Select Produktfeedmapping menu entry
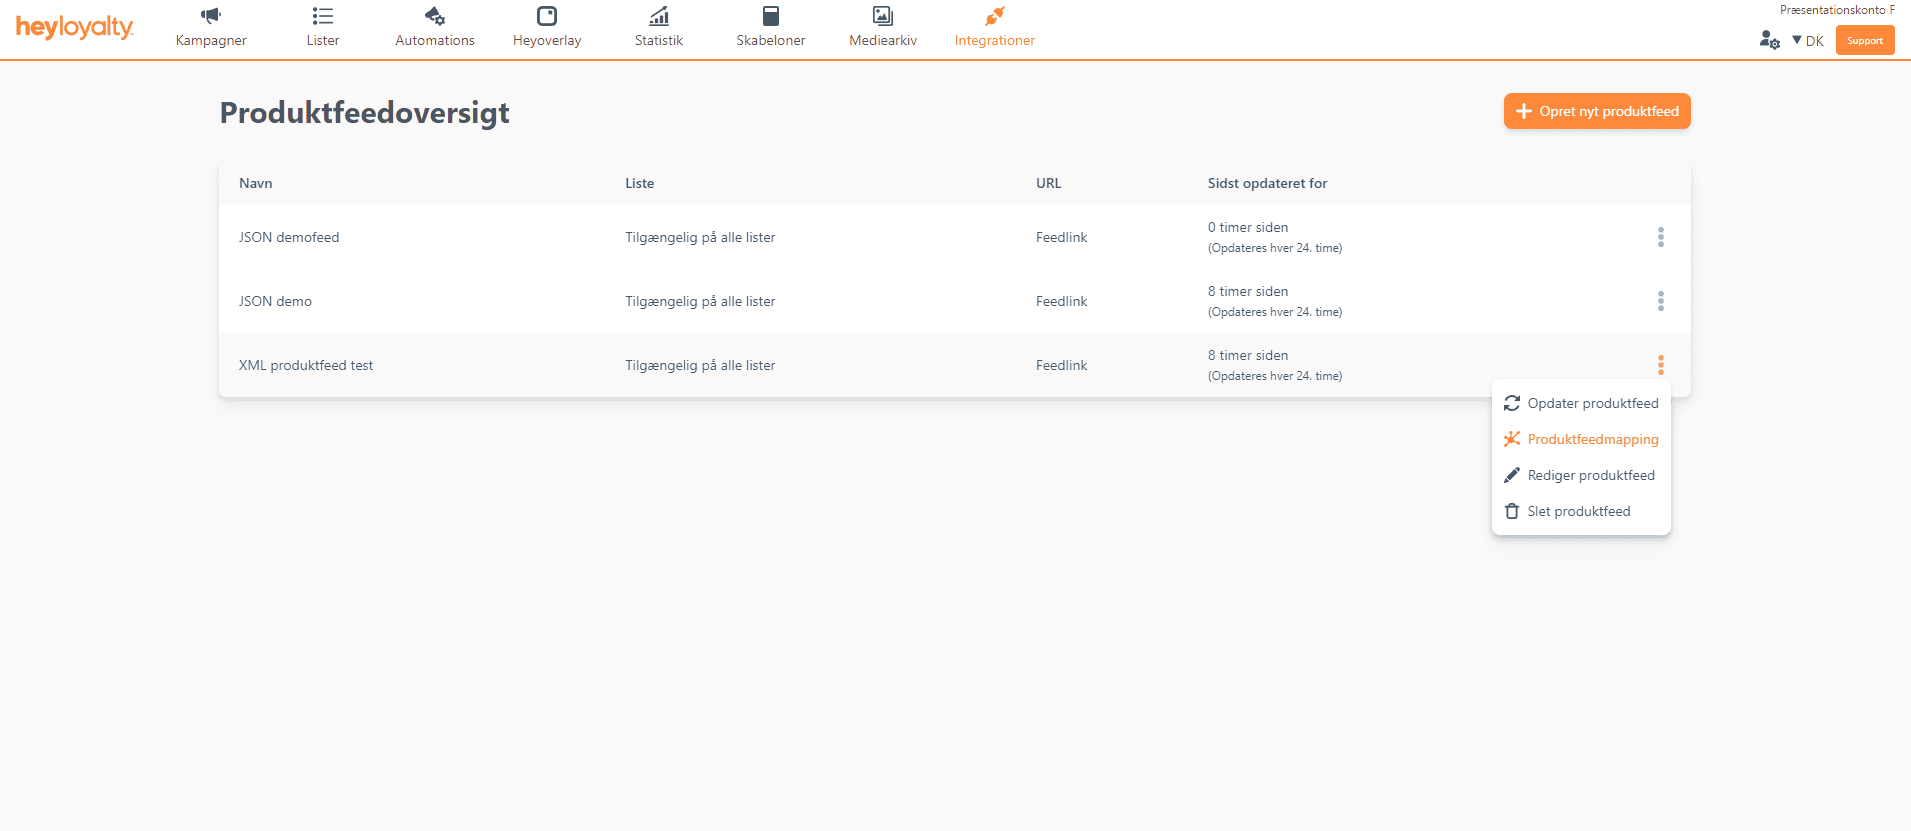Image resolution: width=1911 pixels, height=831 pixels. point(1581,439)
